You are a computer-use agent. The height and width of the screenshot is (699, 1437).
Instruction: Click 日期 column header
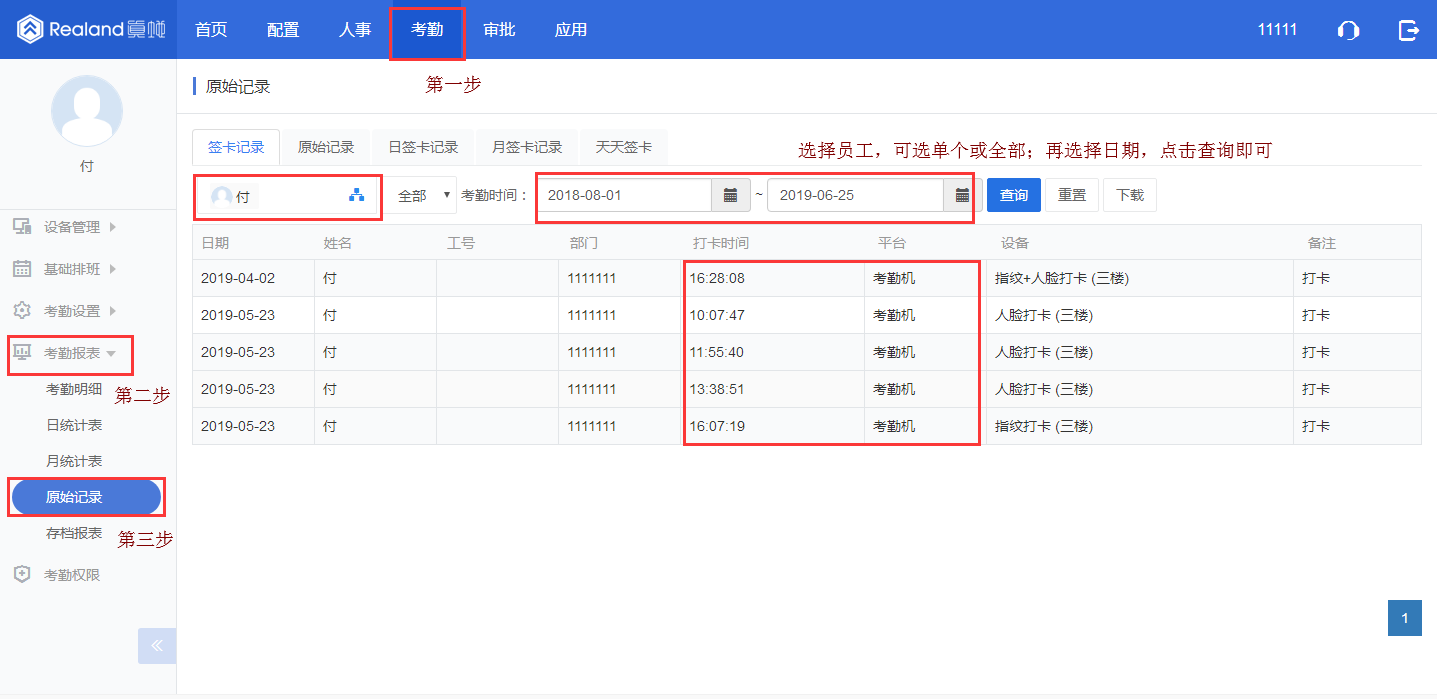[215, 243]
